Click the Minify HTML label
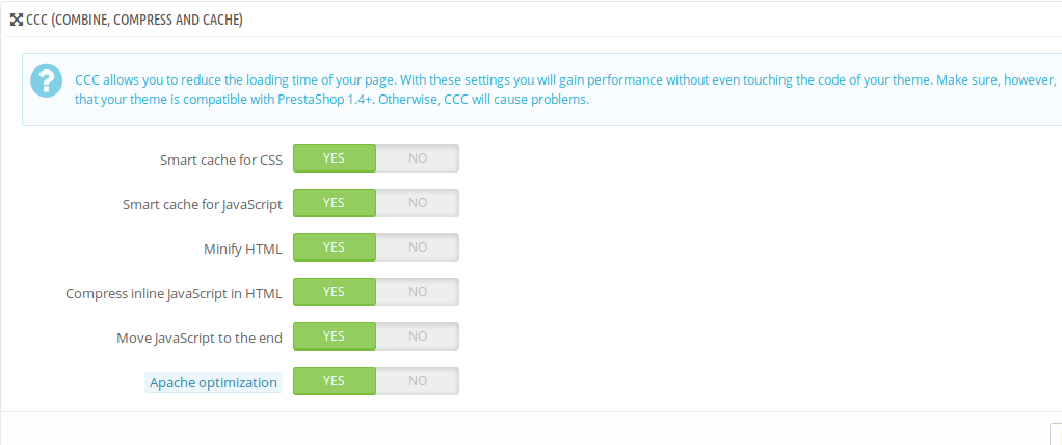 click(x=243, y=249)
